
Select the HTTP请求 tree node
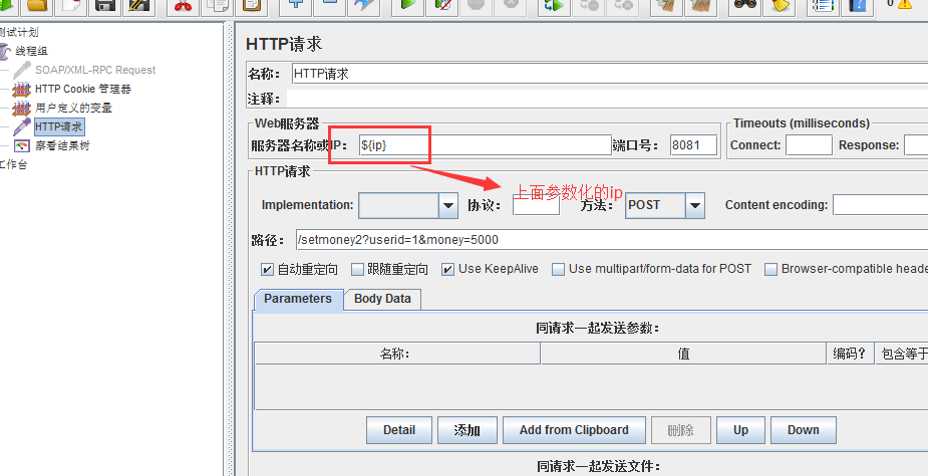pyautogui.click(x=59, y=127)
